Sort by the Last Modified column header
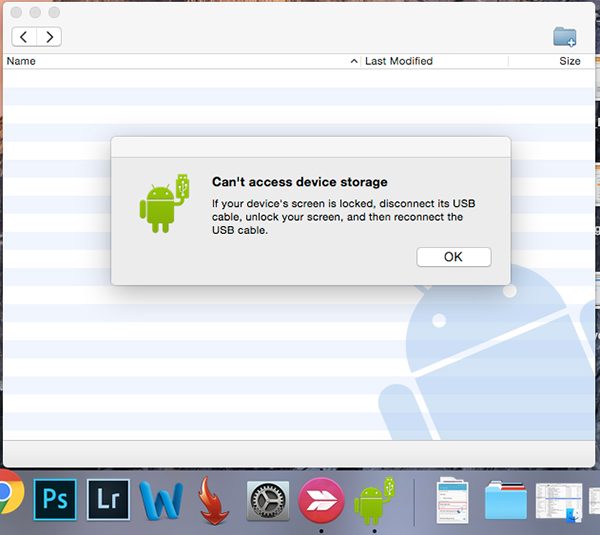600x535 pixels. (399, 61)
